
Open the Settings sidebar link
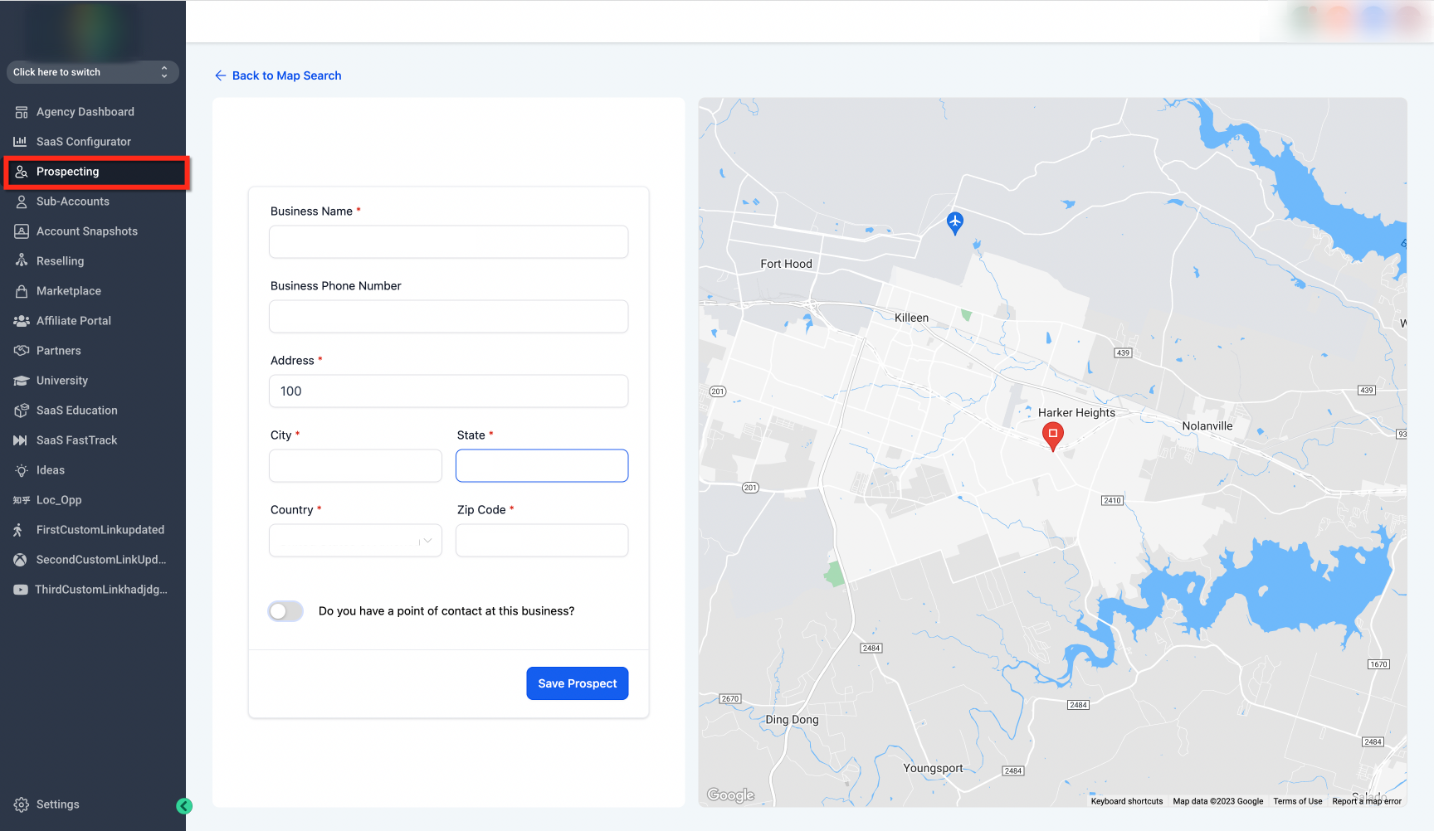click(58, 805)
